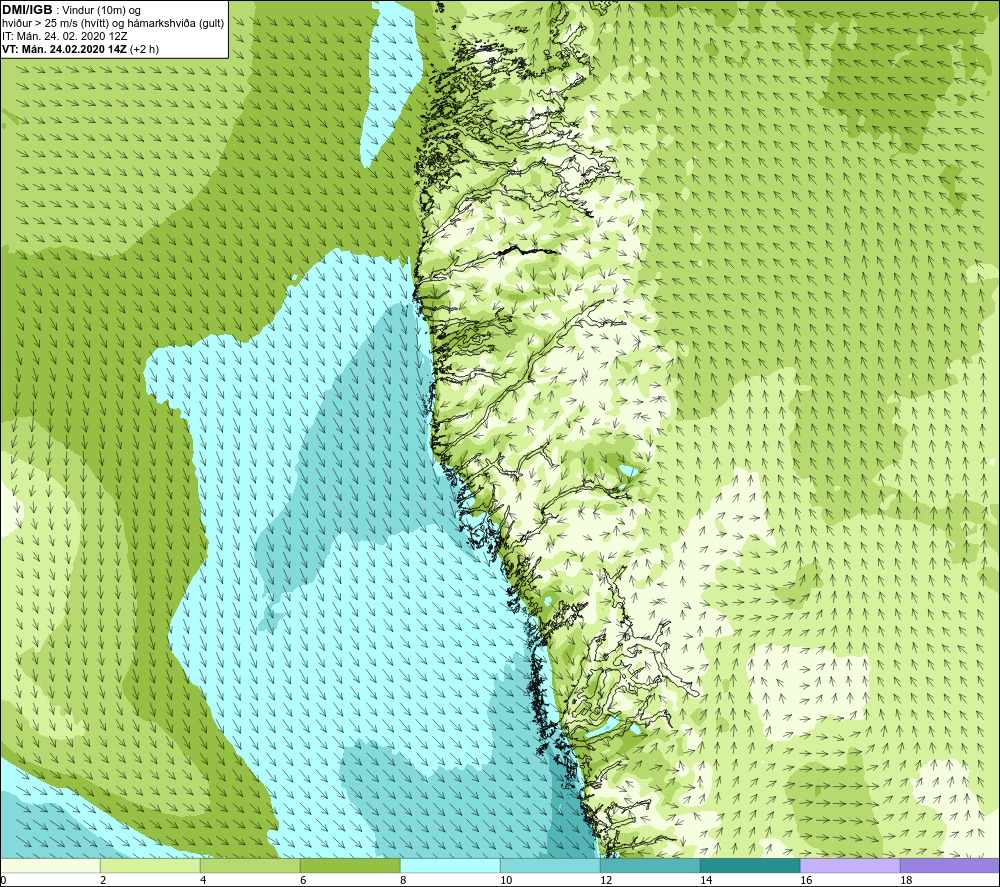
Task: Click the legend scale value 10
Action: [506, 880]
